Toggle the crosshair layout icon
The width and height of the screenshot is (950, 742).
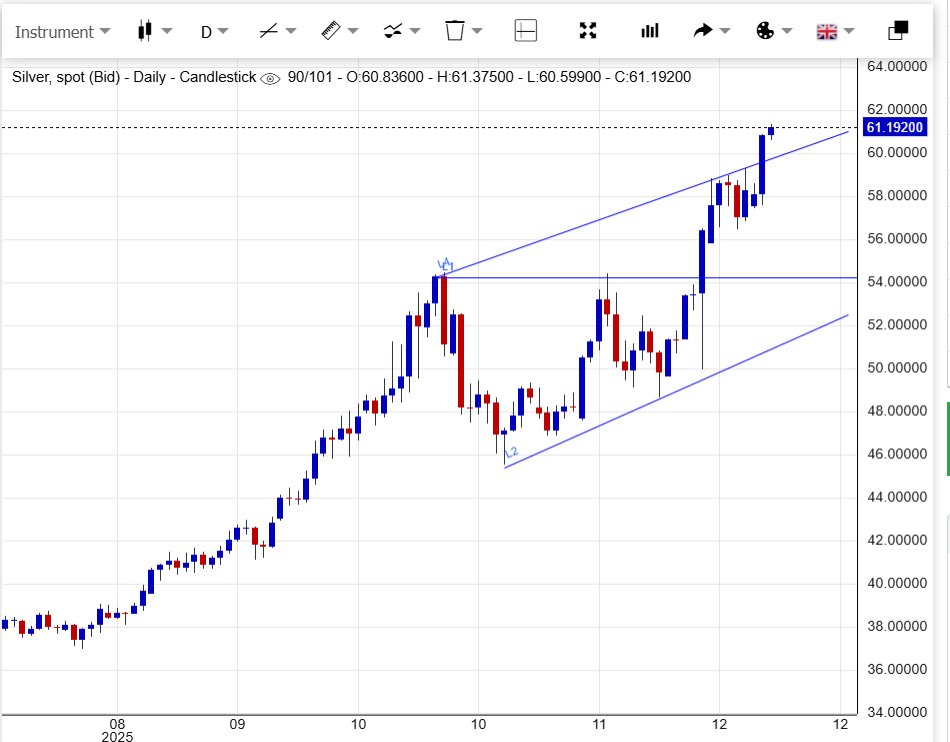[526, 31]
